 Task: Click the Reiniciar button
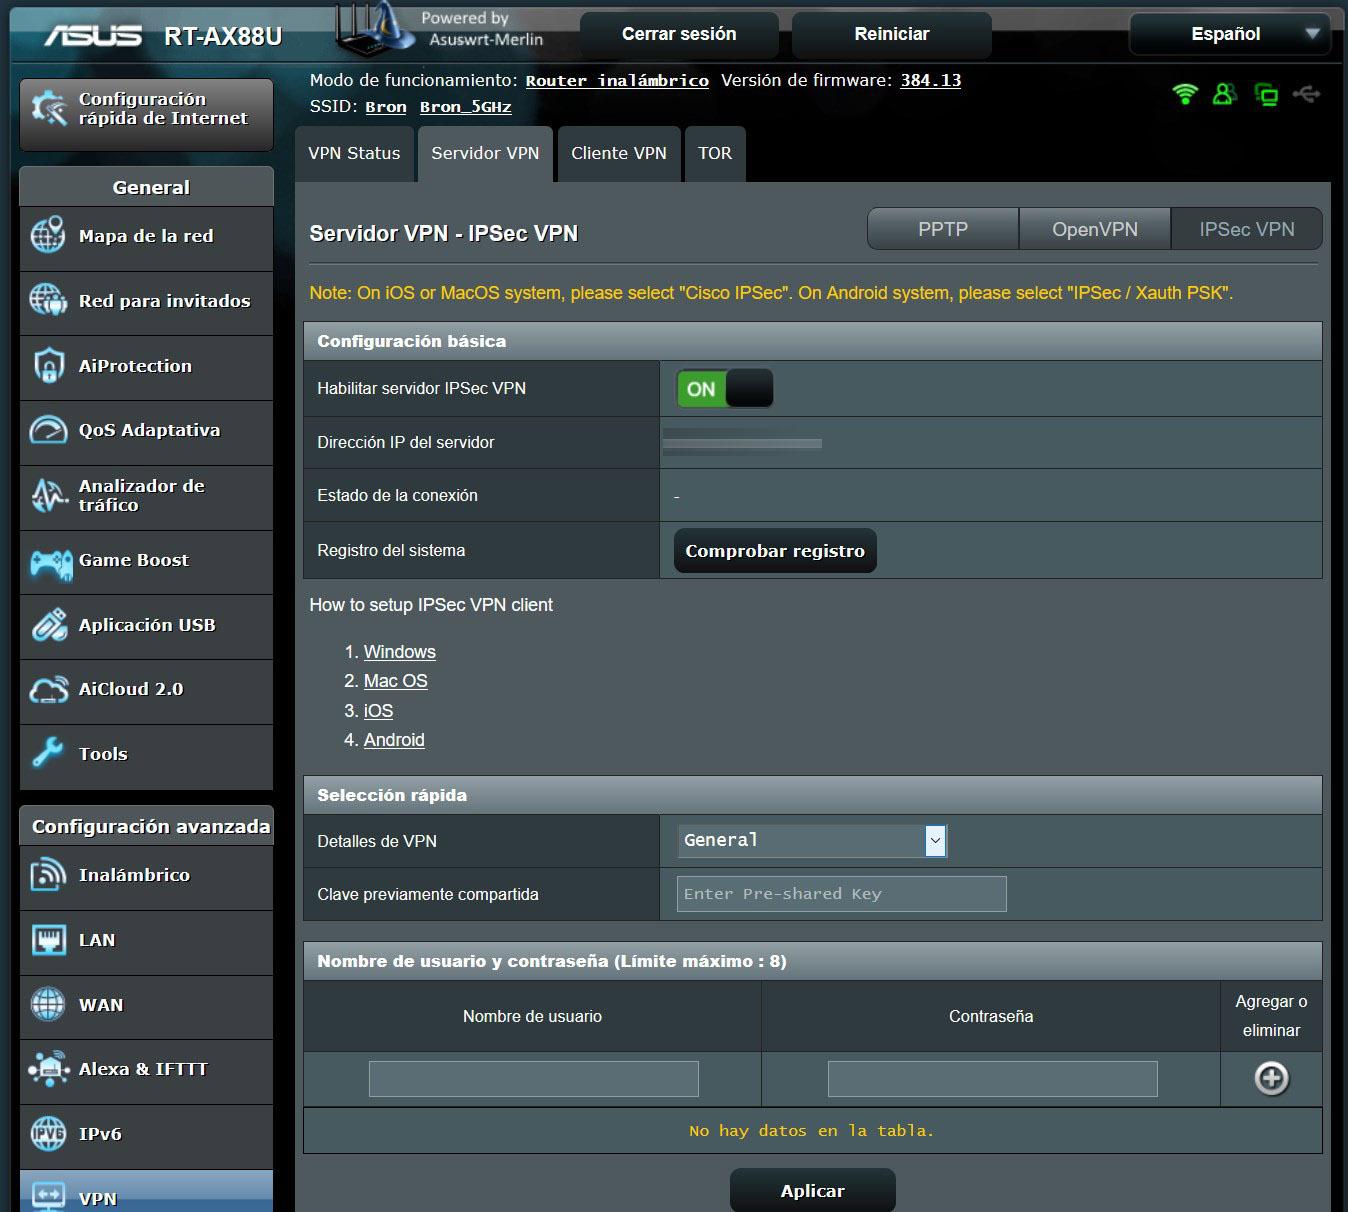pyautogui.click(x=892, y=34)
